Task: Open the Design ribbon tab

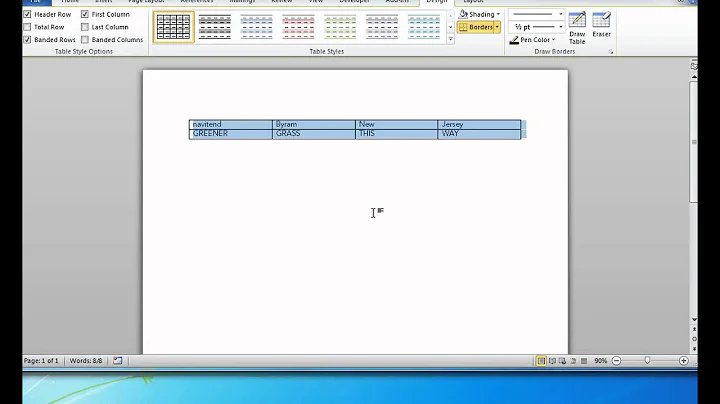Action: tap(436, 2)
